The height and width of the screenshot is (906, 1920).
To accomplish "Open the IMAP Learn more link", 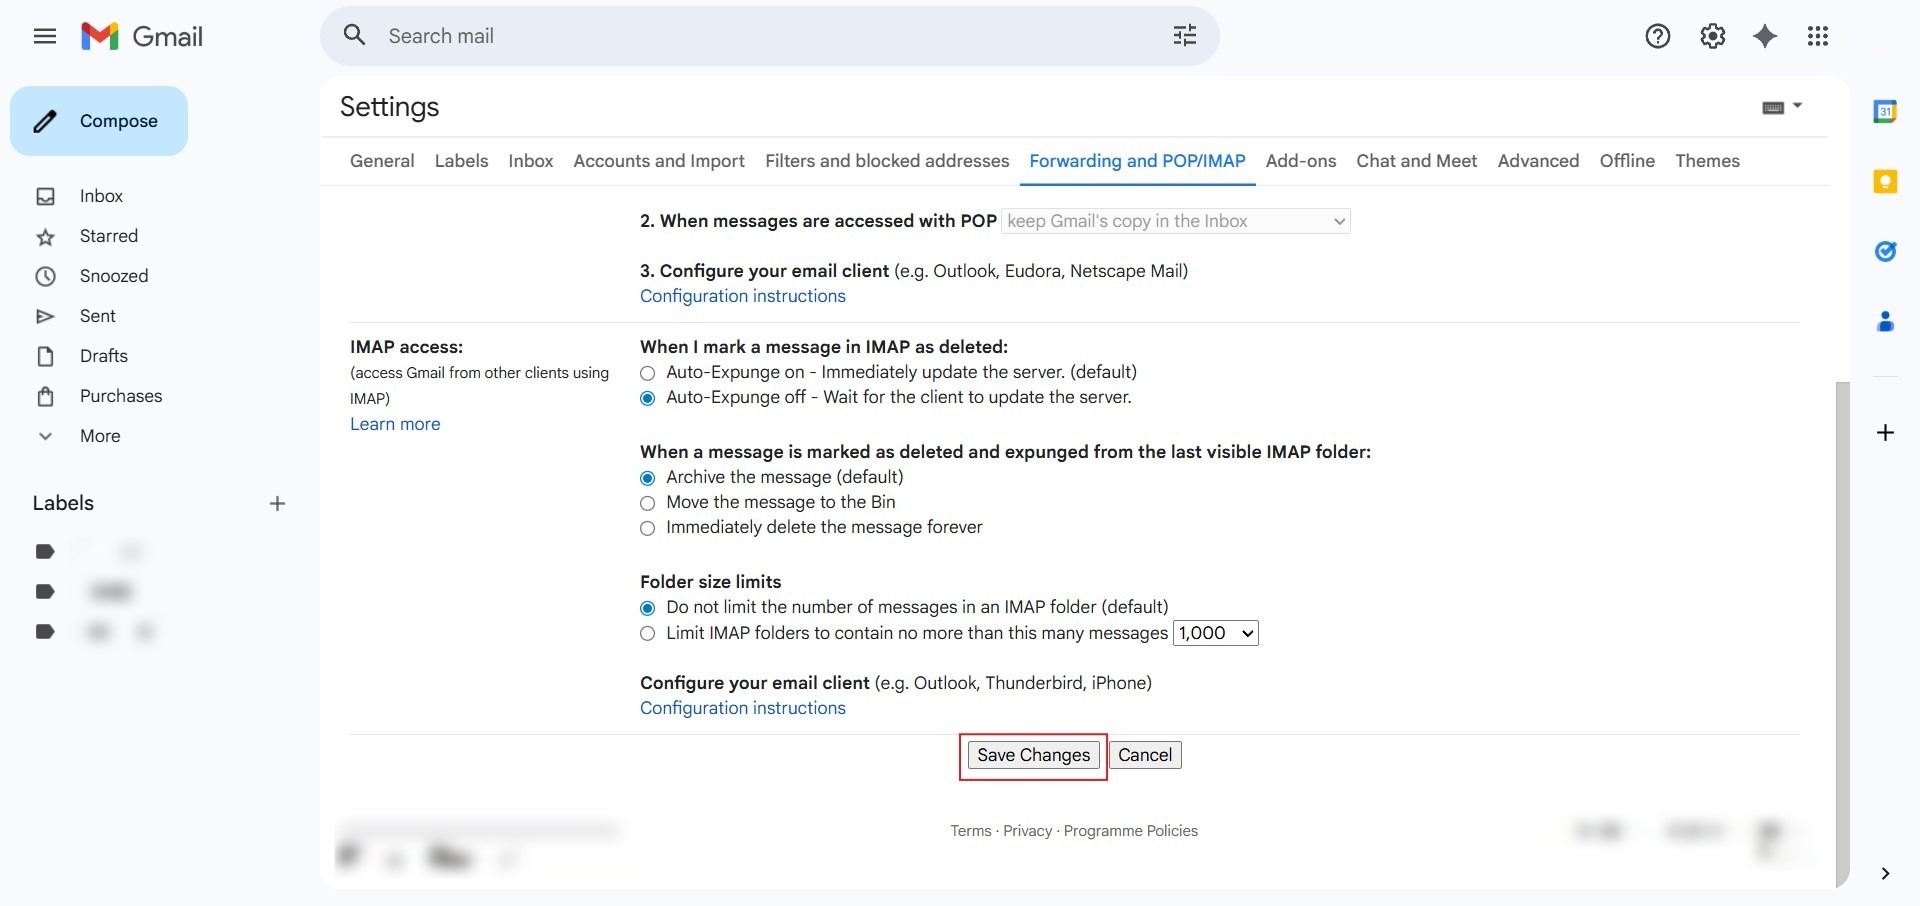I will pos(395,424).
